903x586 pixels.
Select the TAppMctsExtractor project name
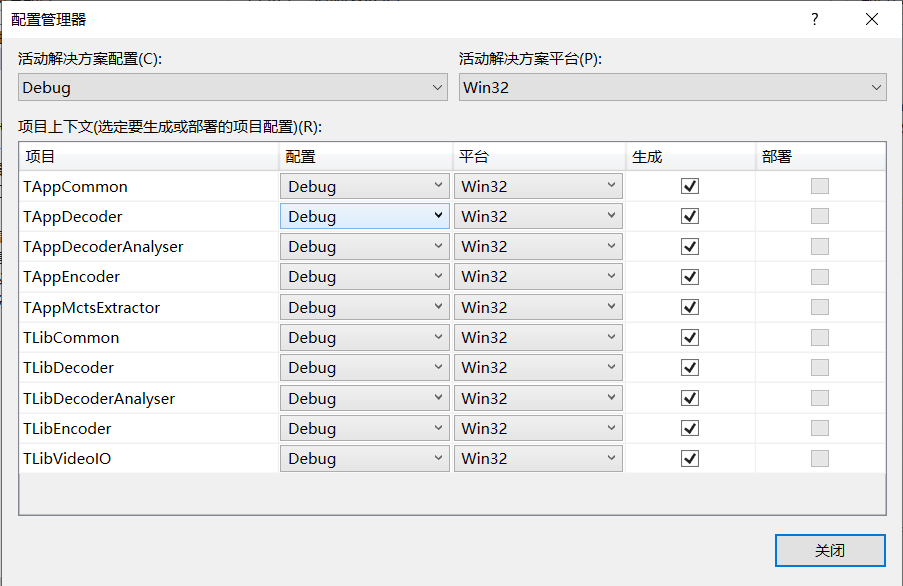click(92, 307)
